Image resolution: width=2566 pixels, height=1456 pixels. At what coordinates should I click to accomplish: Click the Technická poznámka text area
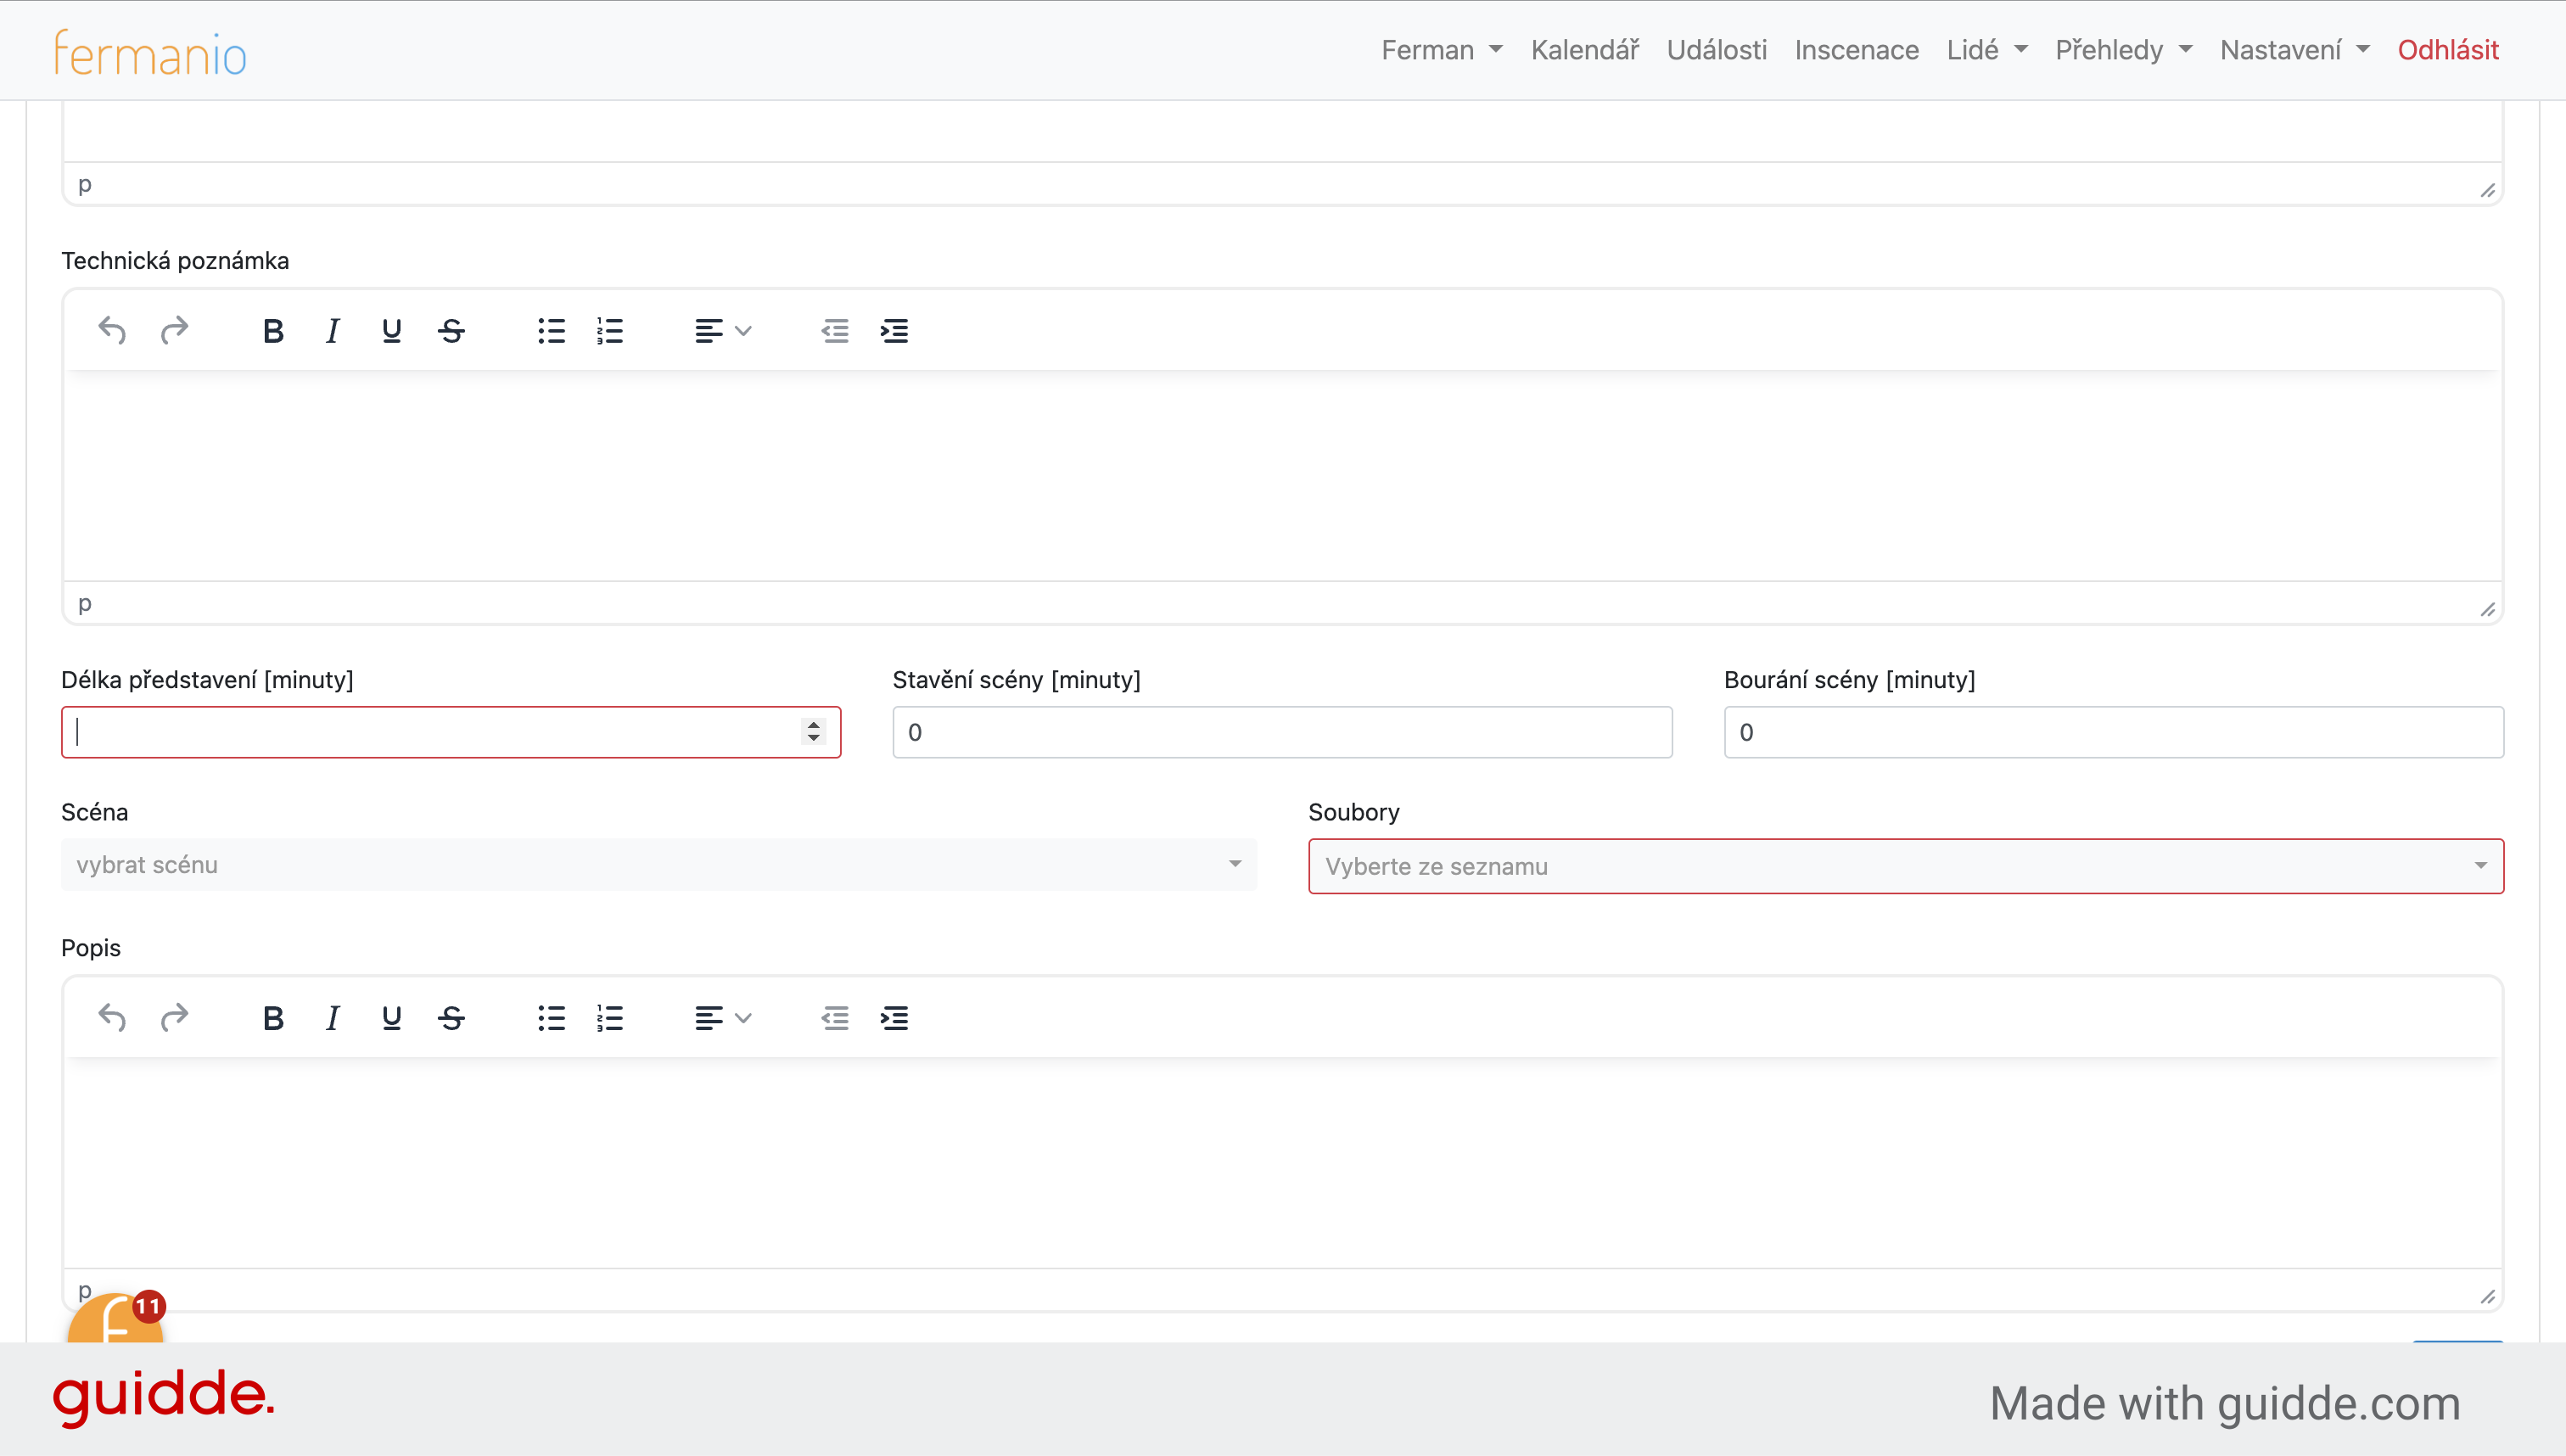(x=1282, y=476)
